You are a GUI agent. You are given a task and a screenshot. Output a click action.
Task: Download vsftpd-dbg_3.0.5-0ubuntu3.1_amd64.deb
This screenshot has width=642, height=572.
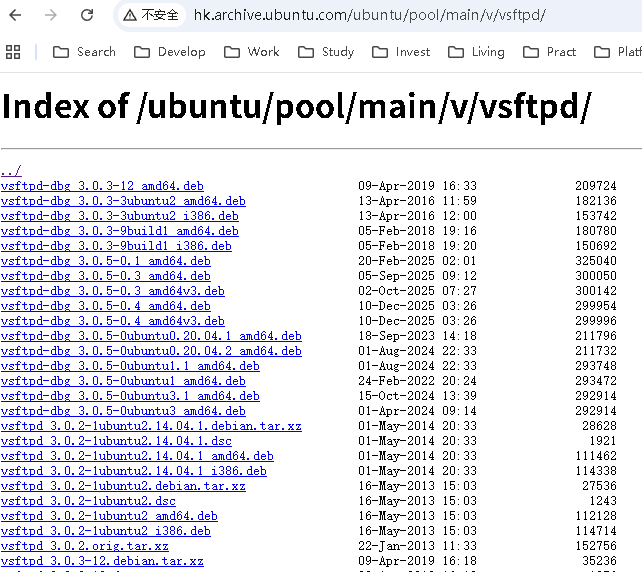130,396
